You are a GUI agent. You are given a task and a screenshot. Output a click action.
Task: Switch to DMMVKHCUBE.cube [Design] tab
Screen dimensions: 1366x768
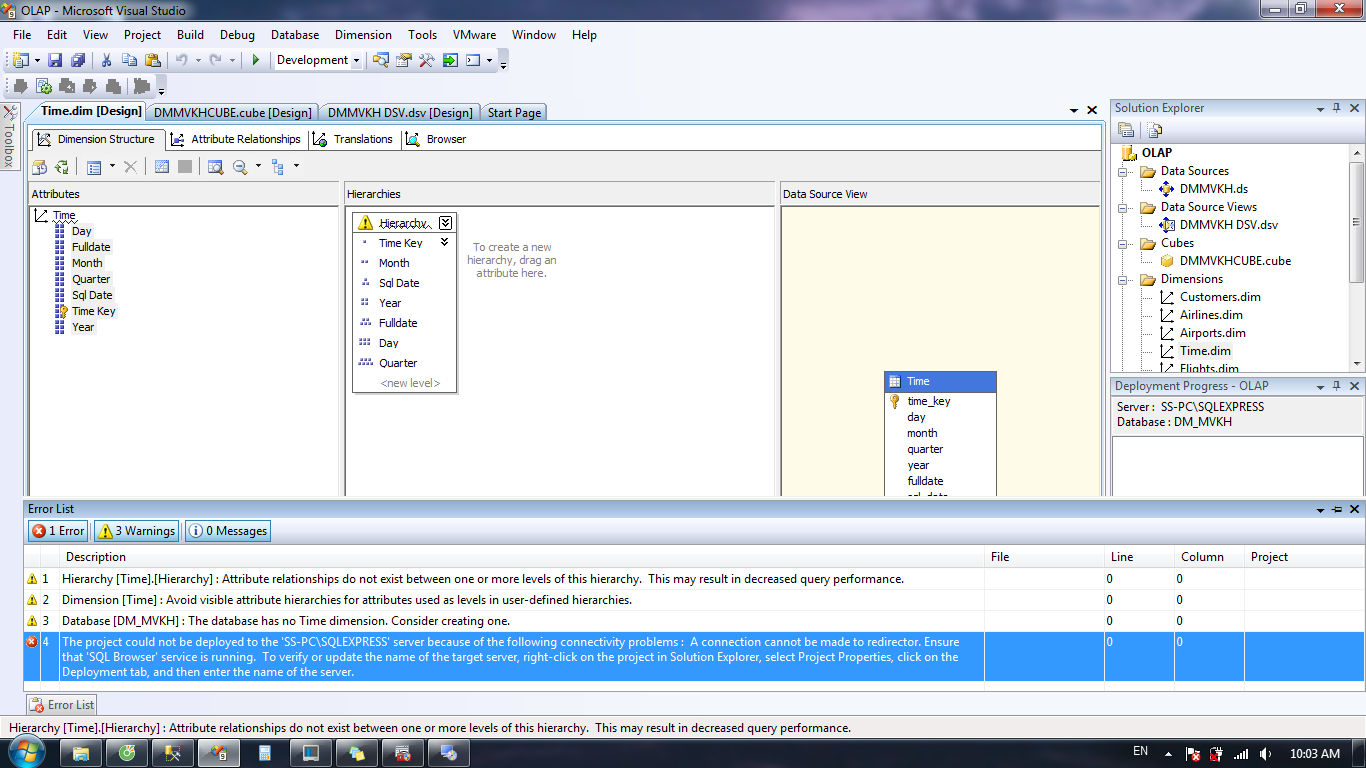(x=233, y=113)
